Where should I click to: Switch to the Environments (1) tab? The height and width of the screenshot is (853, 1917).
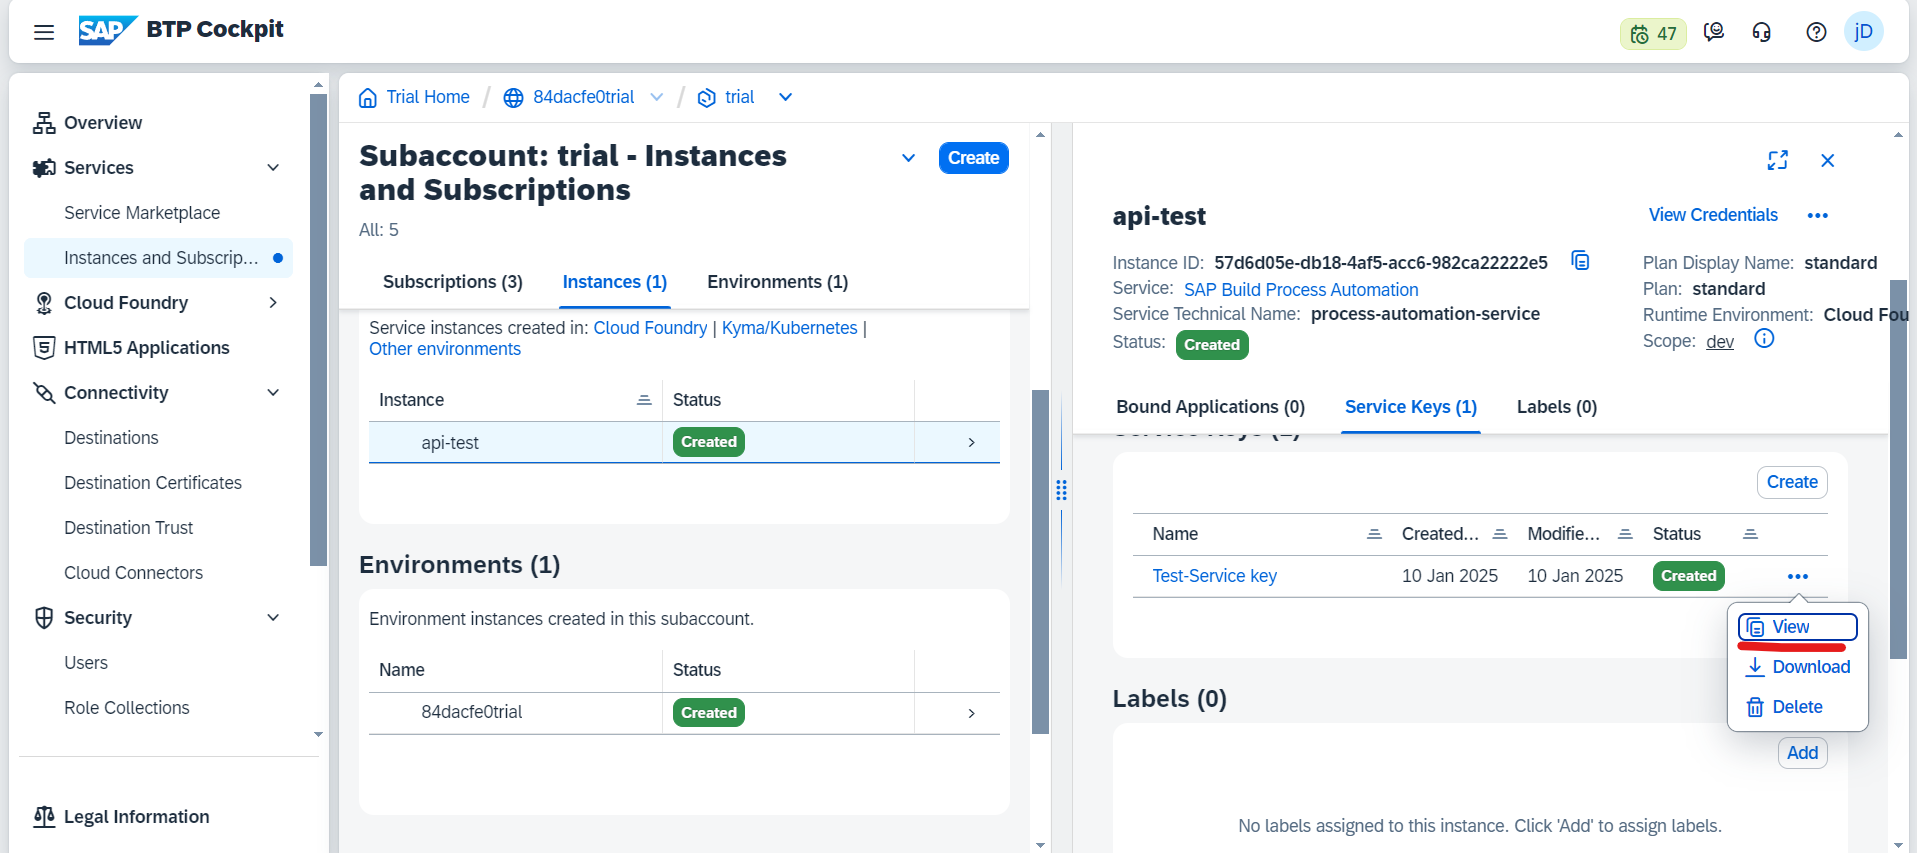point(777,282)
